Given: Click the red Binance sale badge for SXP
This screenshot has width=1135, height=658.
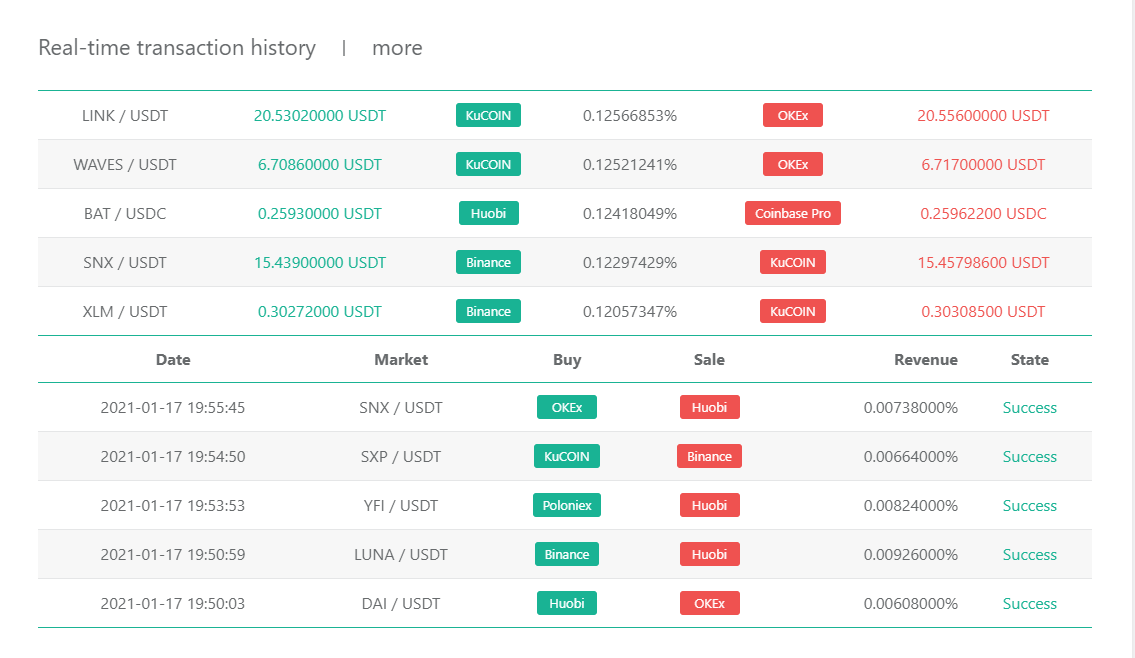Looking at the screenshot, I should (x=709, y=456).
